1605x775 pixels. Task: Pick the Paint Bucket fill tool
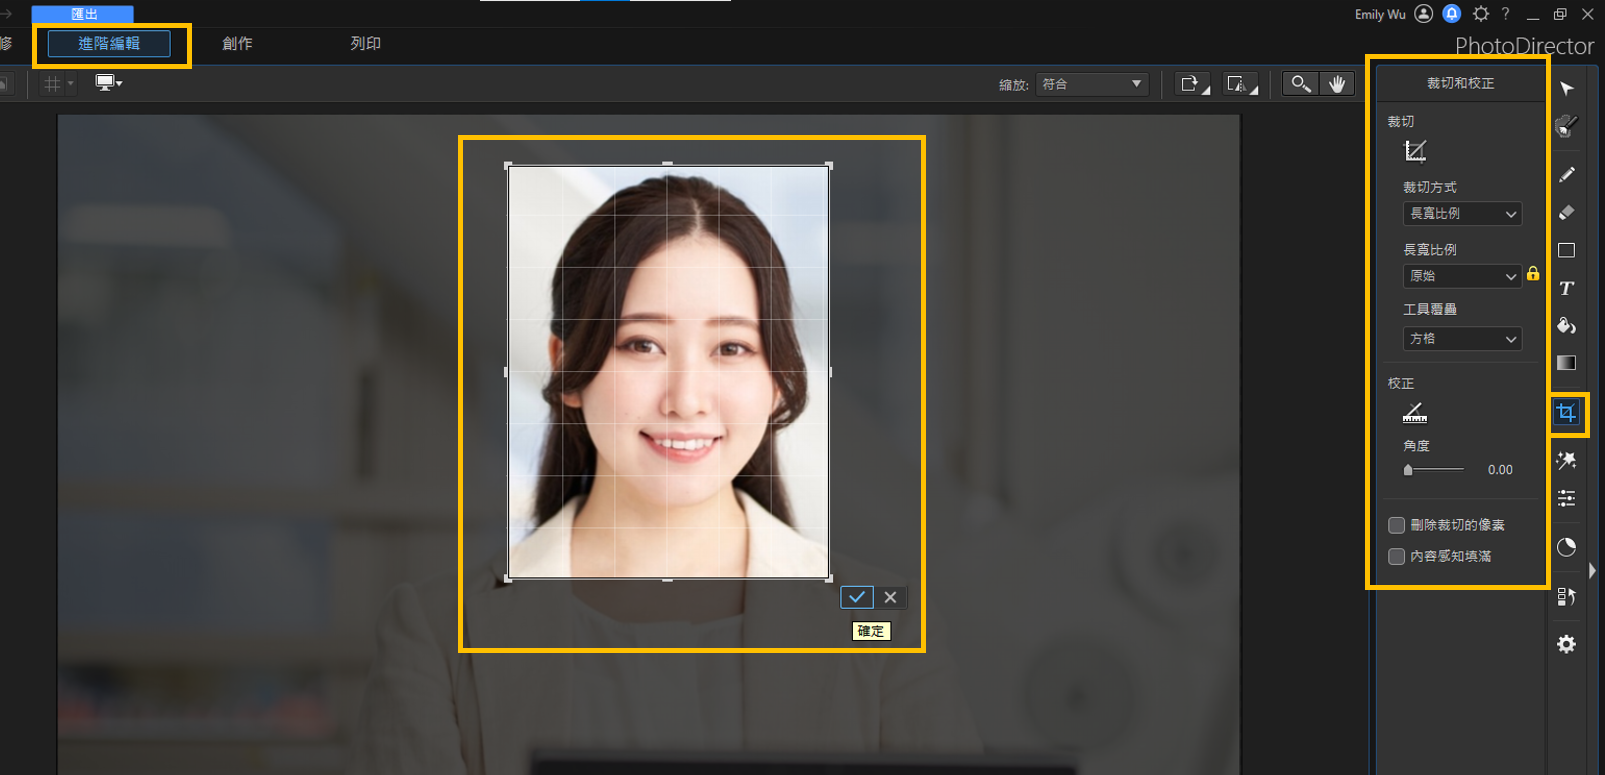1566,326
